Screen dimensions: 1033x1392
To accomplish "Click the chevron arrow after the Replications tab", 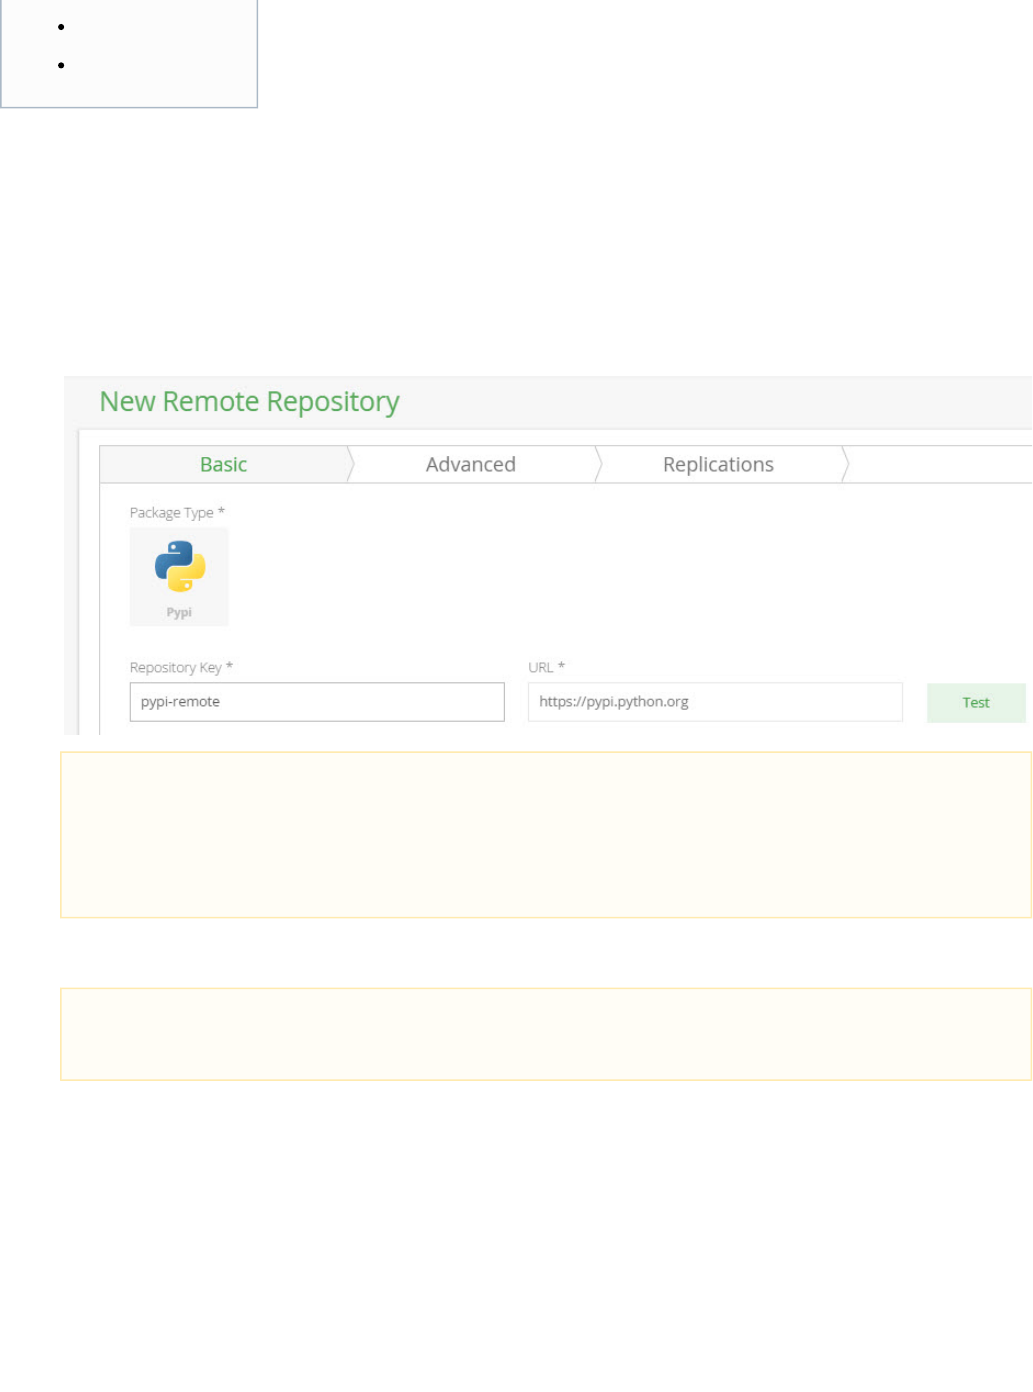I will pyautogui.click(x=846, y=464).
